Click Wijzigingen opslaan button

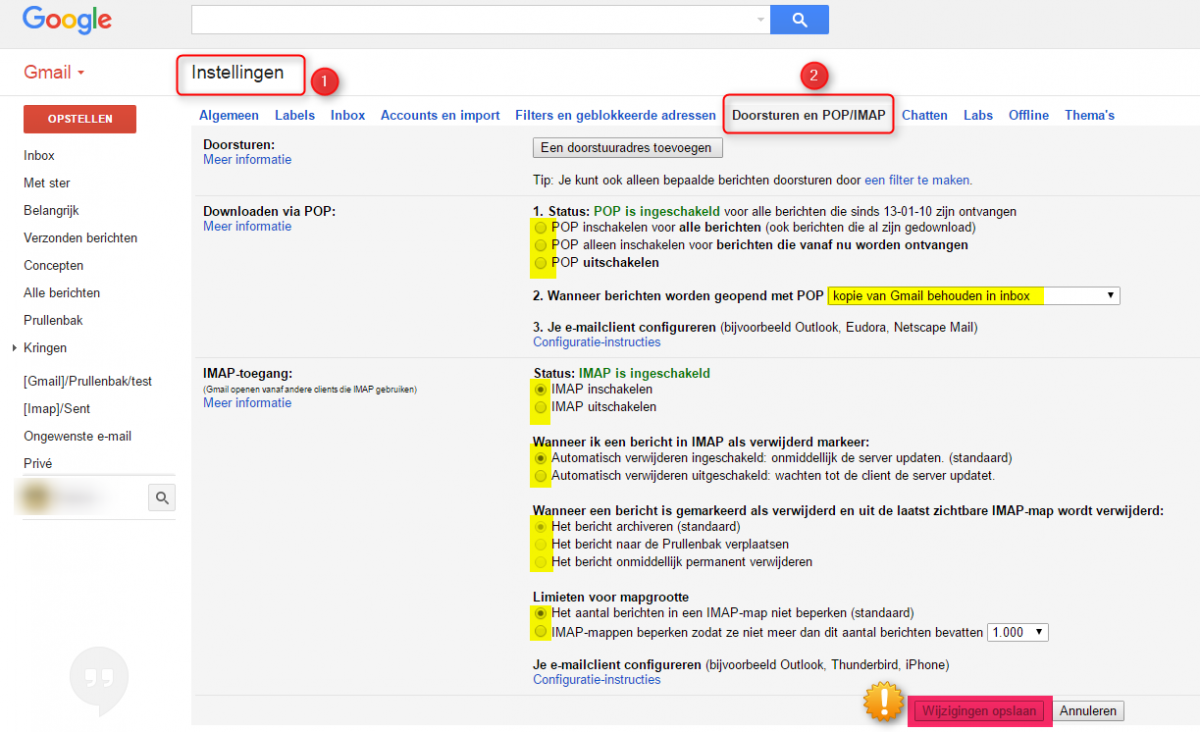coord(980,711)
